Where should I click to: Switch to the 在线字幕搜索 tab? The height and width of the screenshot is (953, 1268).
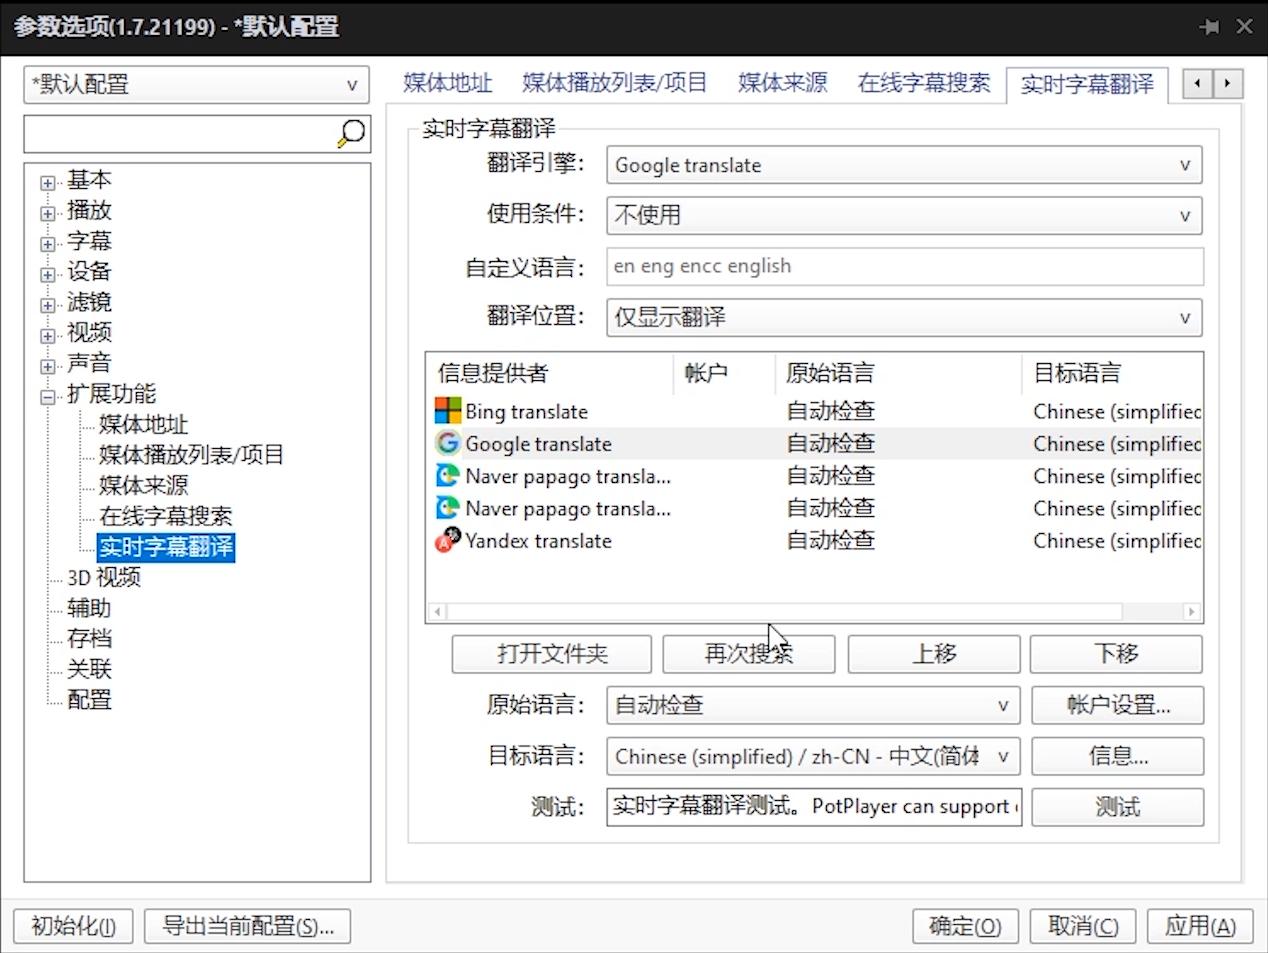coord(922,83)
